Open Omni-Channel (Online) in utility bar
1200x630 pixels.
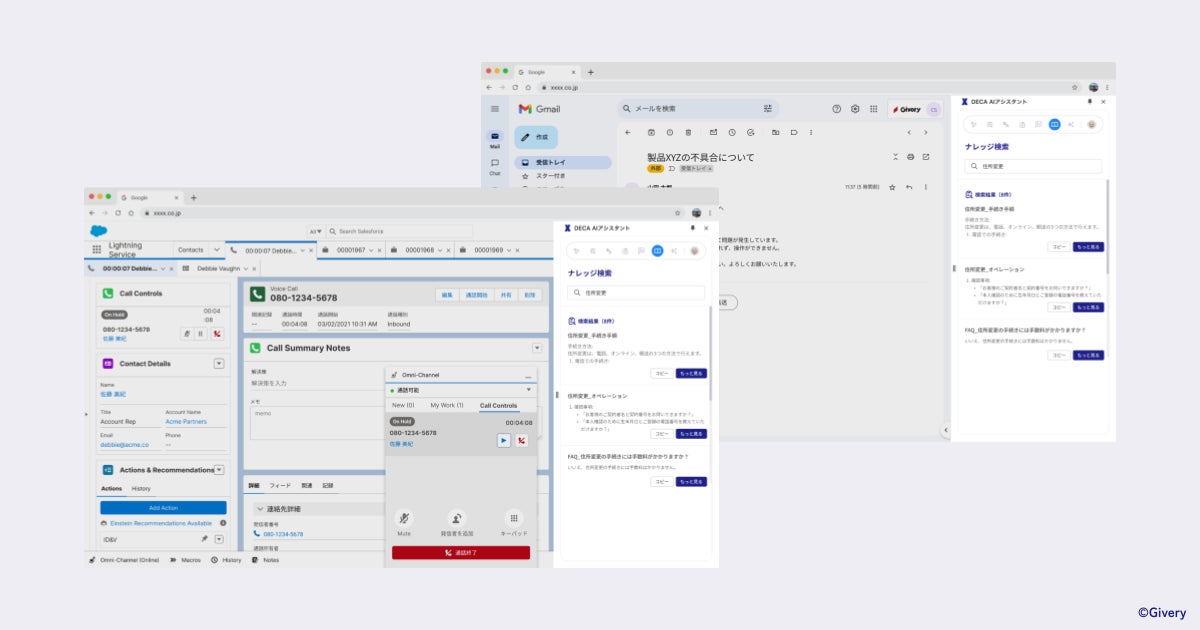click(x=124, y=560)
